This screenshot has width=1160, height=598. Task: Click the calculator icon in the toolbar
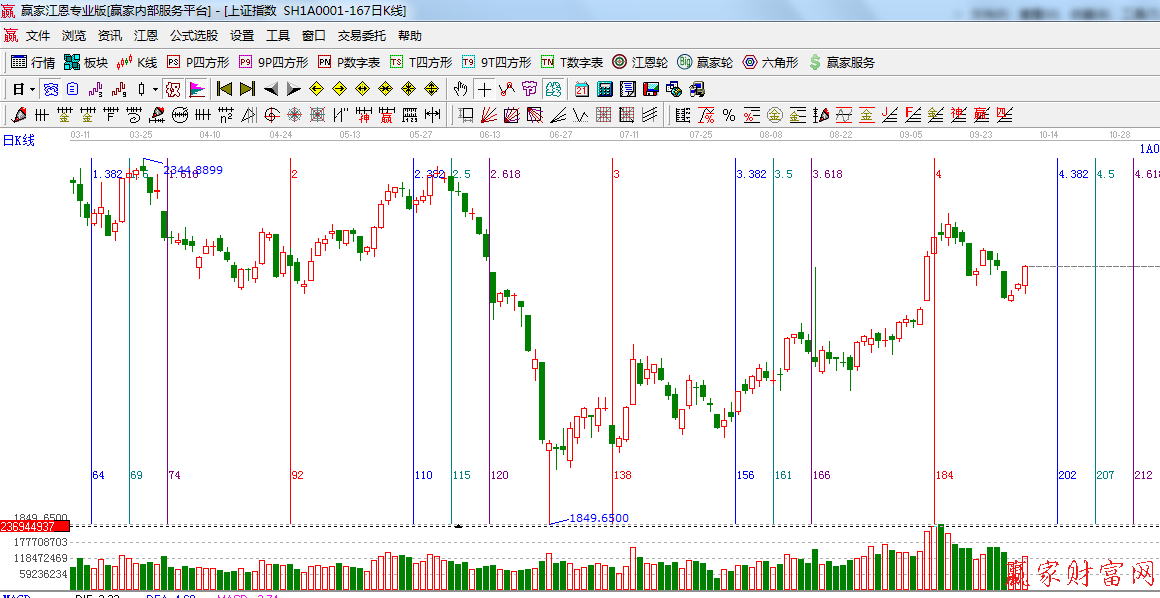tap(604, 89)
